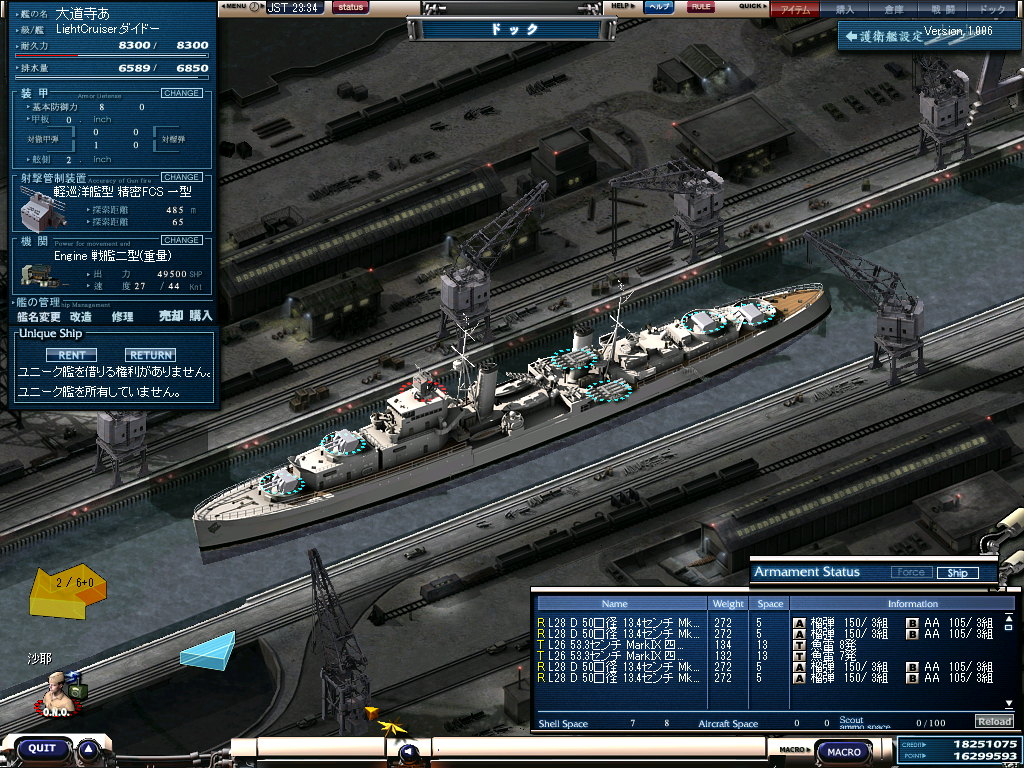Switch Armament Status to Force view
Screen dimensions: 1024x768
[x=910, y=573]
